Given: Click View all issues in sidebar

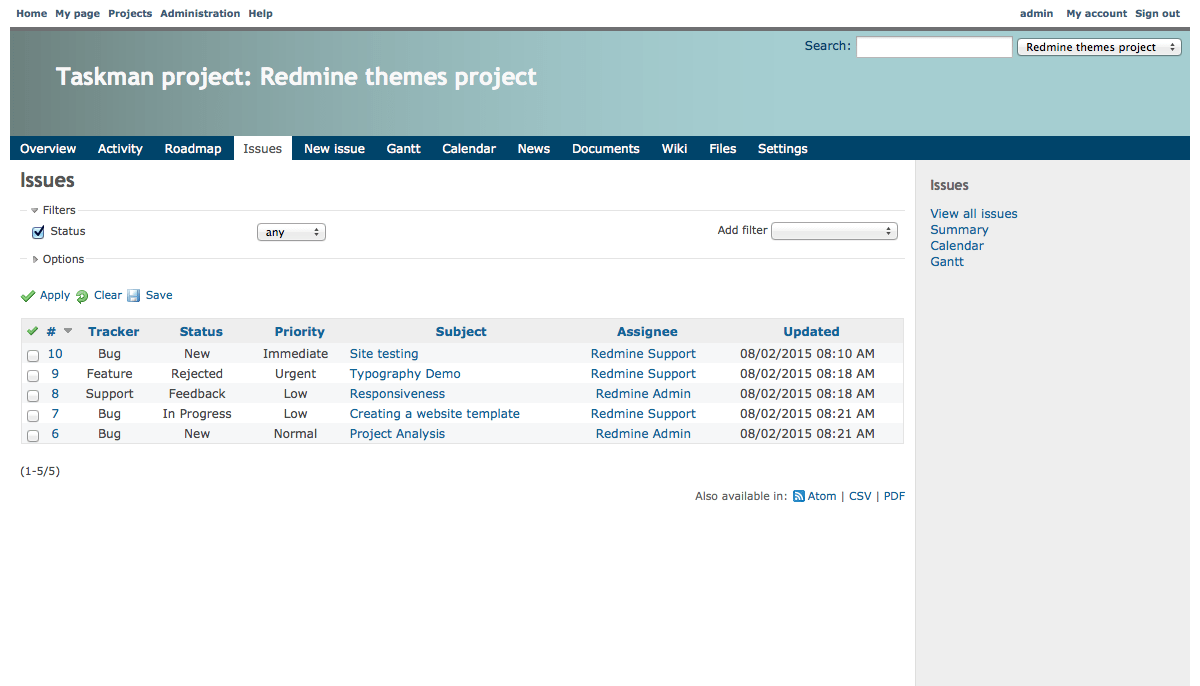Looking at the screenshot, I should (974, 214).
